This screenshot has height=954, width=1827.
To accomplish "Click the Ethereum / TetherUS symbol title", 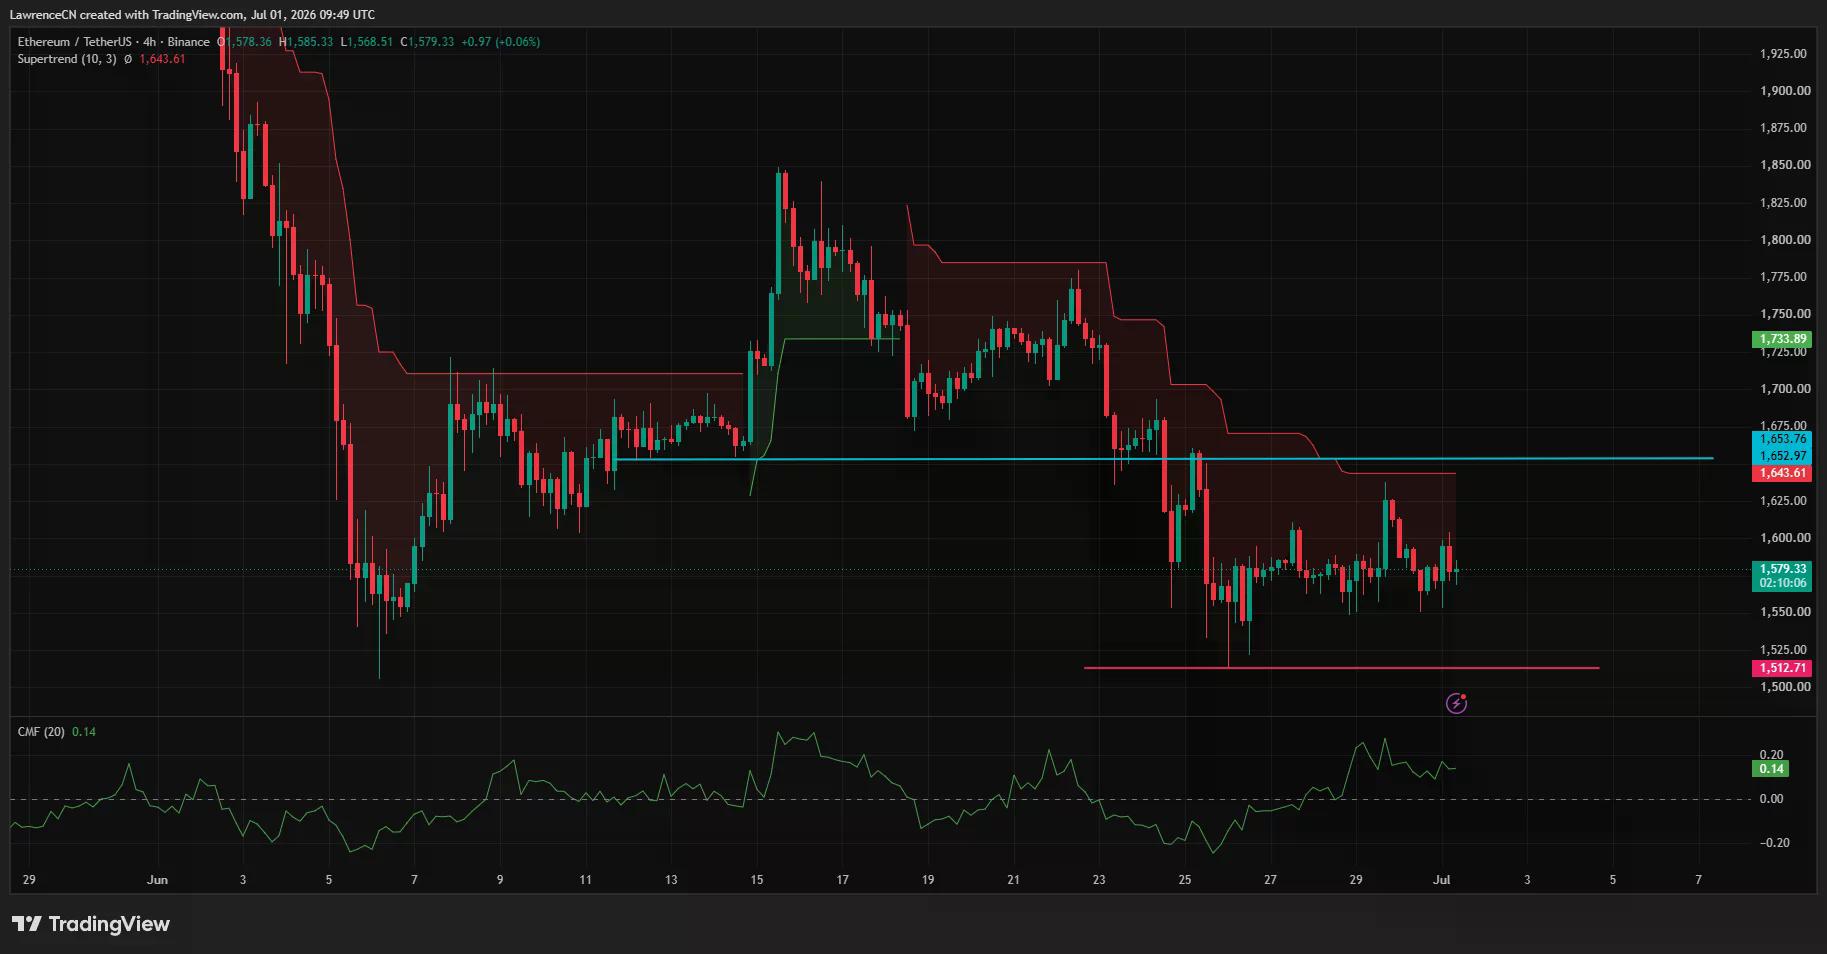I will pos(74,42).
